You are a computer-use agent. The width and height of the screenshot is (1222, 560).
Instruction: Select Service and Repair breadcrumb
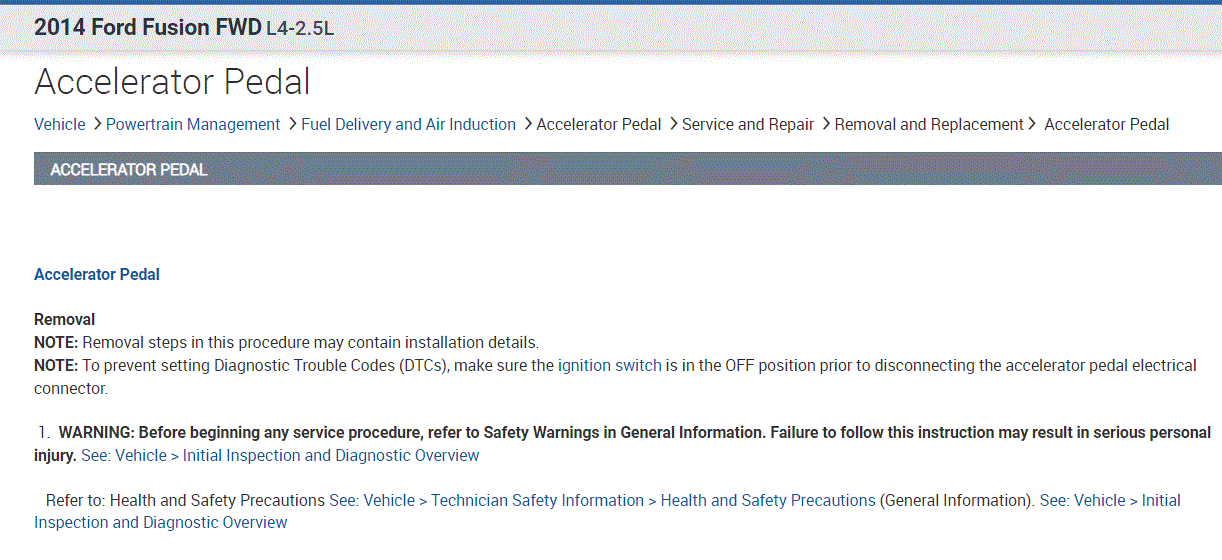pyautogui.click(x=748, y=124)
